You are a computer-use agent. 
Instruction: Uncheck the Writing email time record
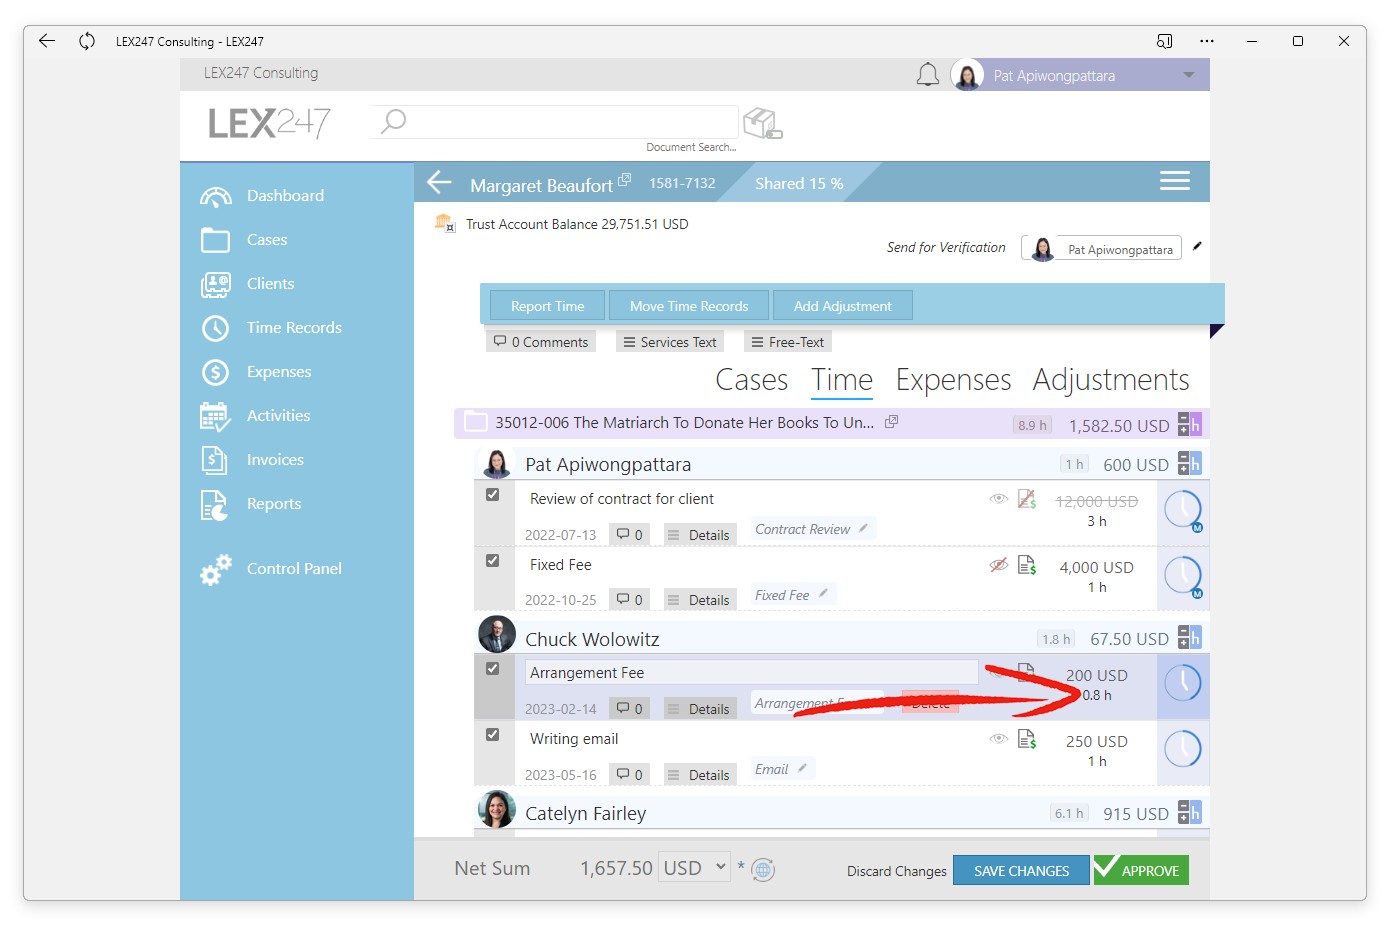492,735
